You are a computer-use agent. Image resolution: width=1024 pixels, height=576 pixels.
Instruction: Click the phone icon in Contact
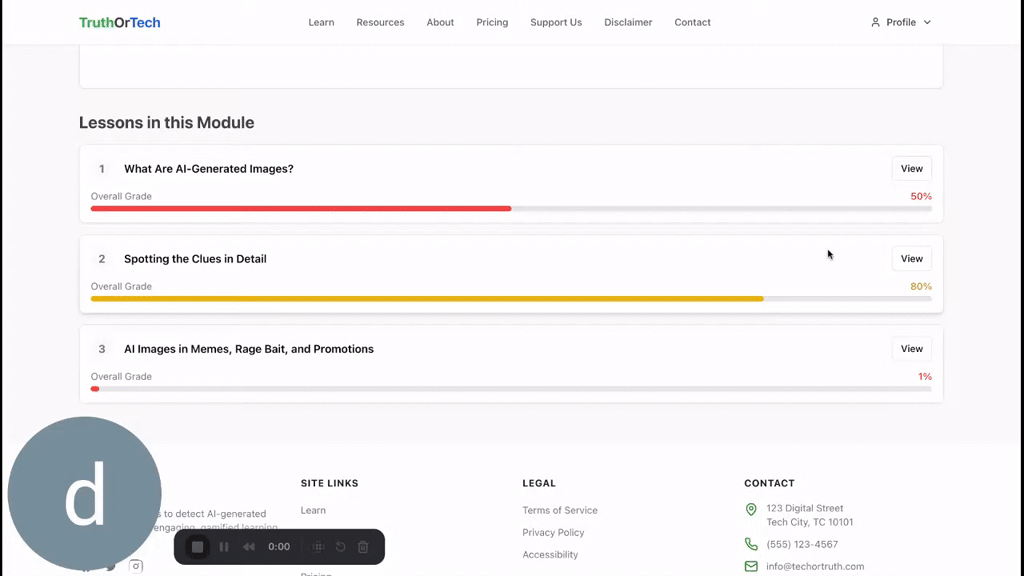(x=751, y=544)
